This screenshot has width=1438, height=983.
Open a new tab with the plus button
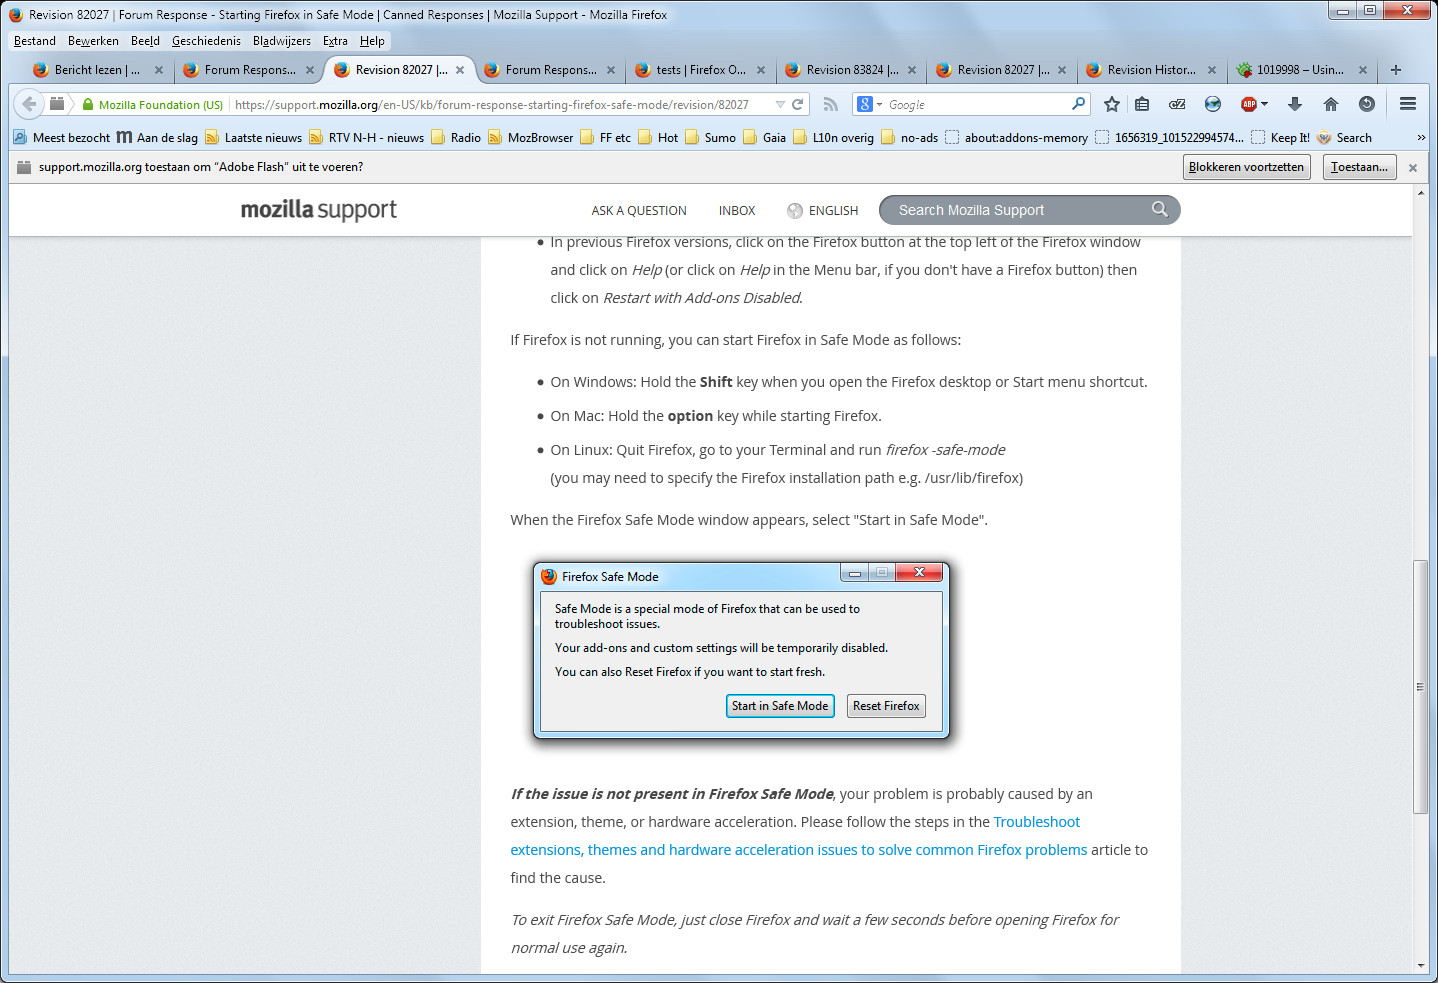tap(1396, 70)
